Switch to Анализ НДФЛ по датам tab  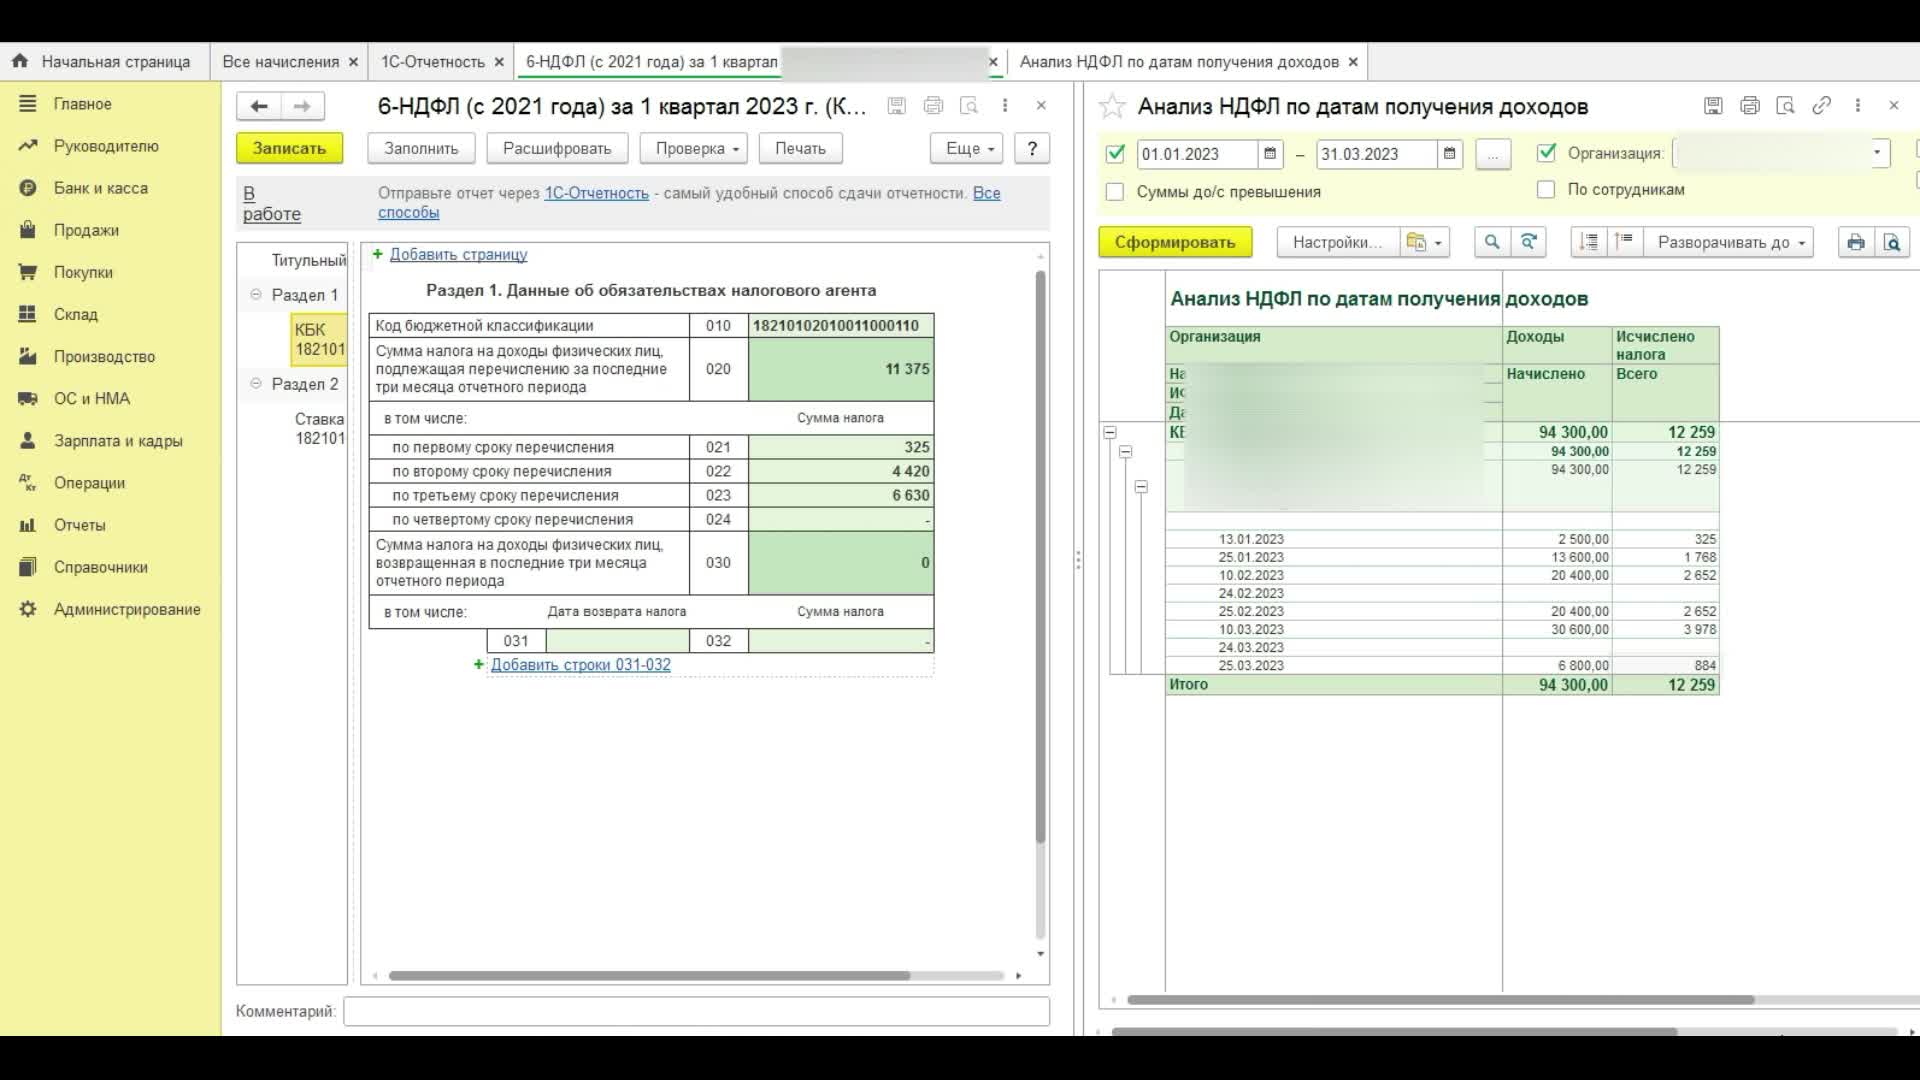[1179, 61]
